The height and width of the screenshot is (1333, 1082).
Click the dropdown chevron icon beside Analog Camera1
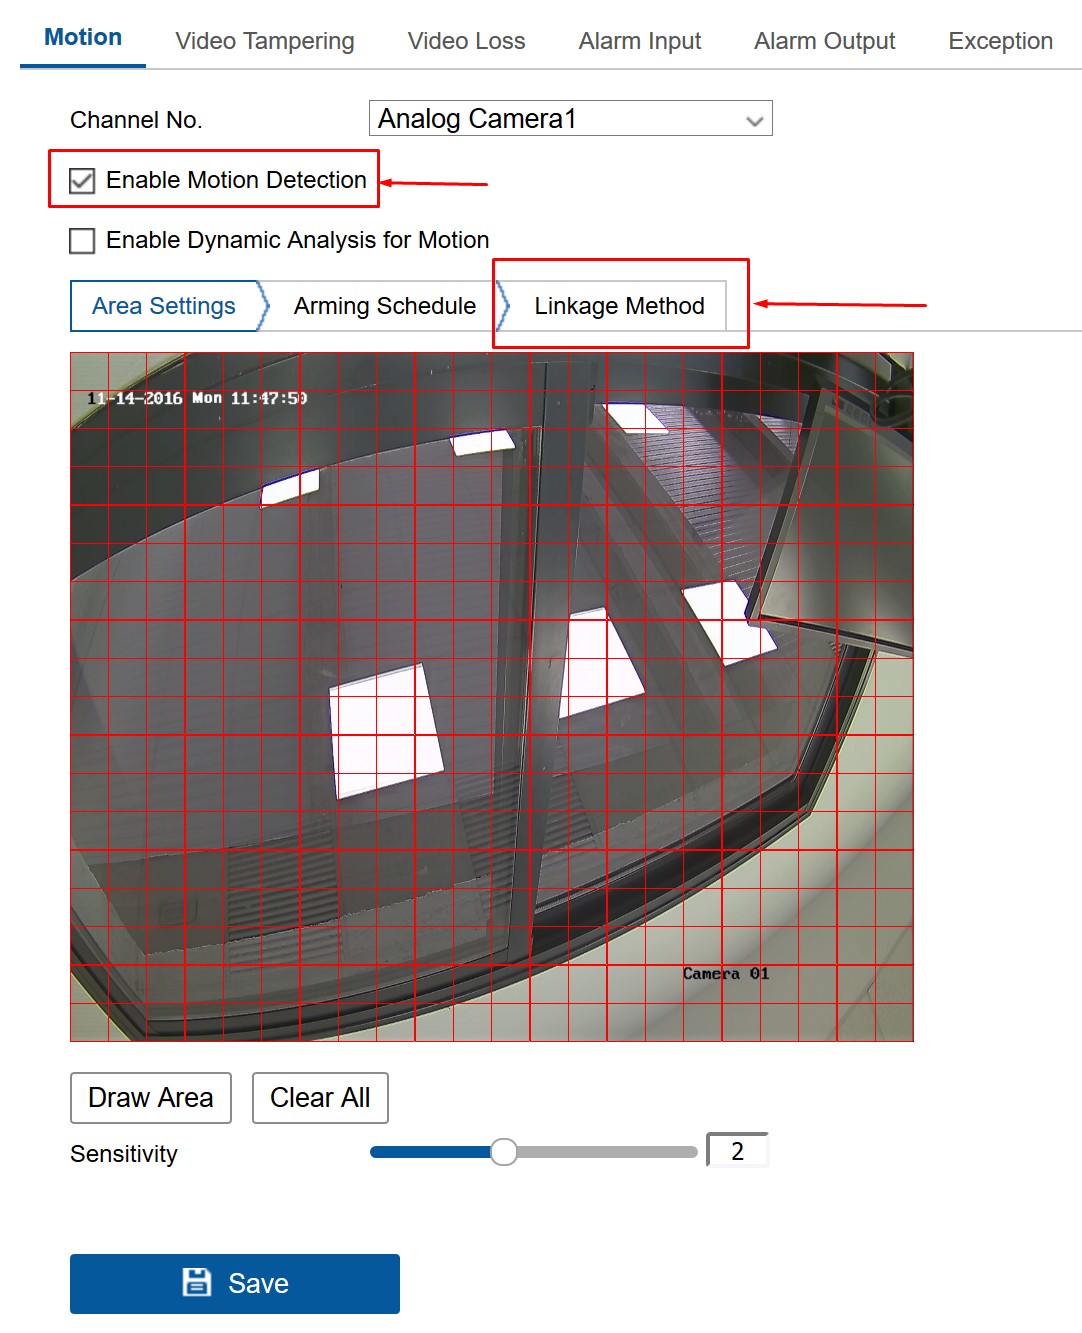click(x=755, y=121)
